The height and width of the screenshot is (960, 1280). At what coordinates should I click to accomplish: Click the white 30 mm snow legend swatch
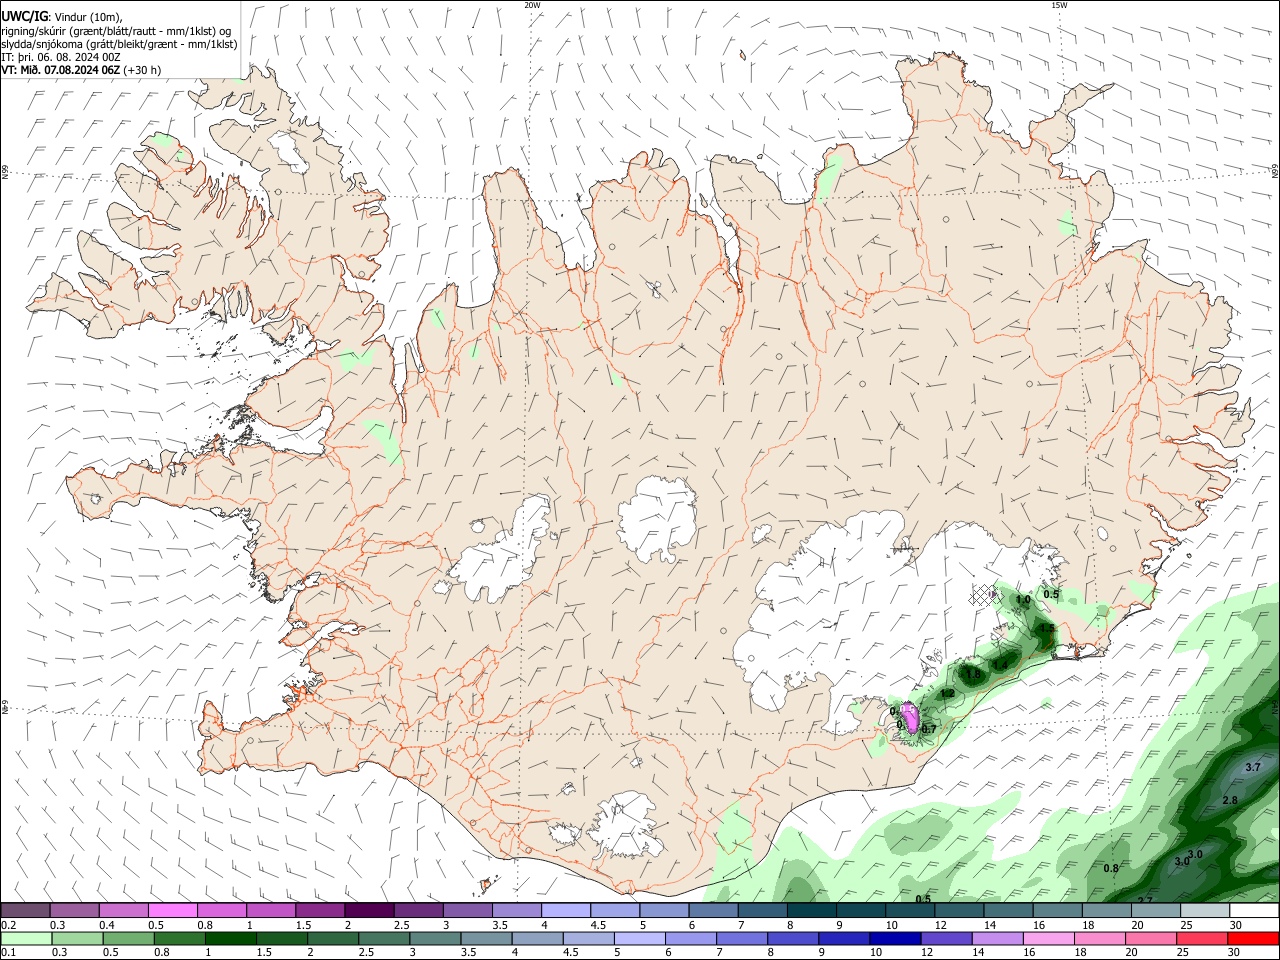click(x=1254, y=911)
